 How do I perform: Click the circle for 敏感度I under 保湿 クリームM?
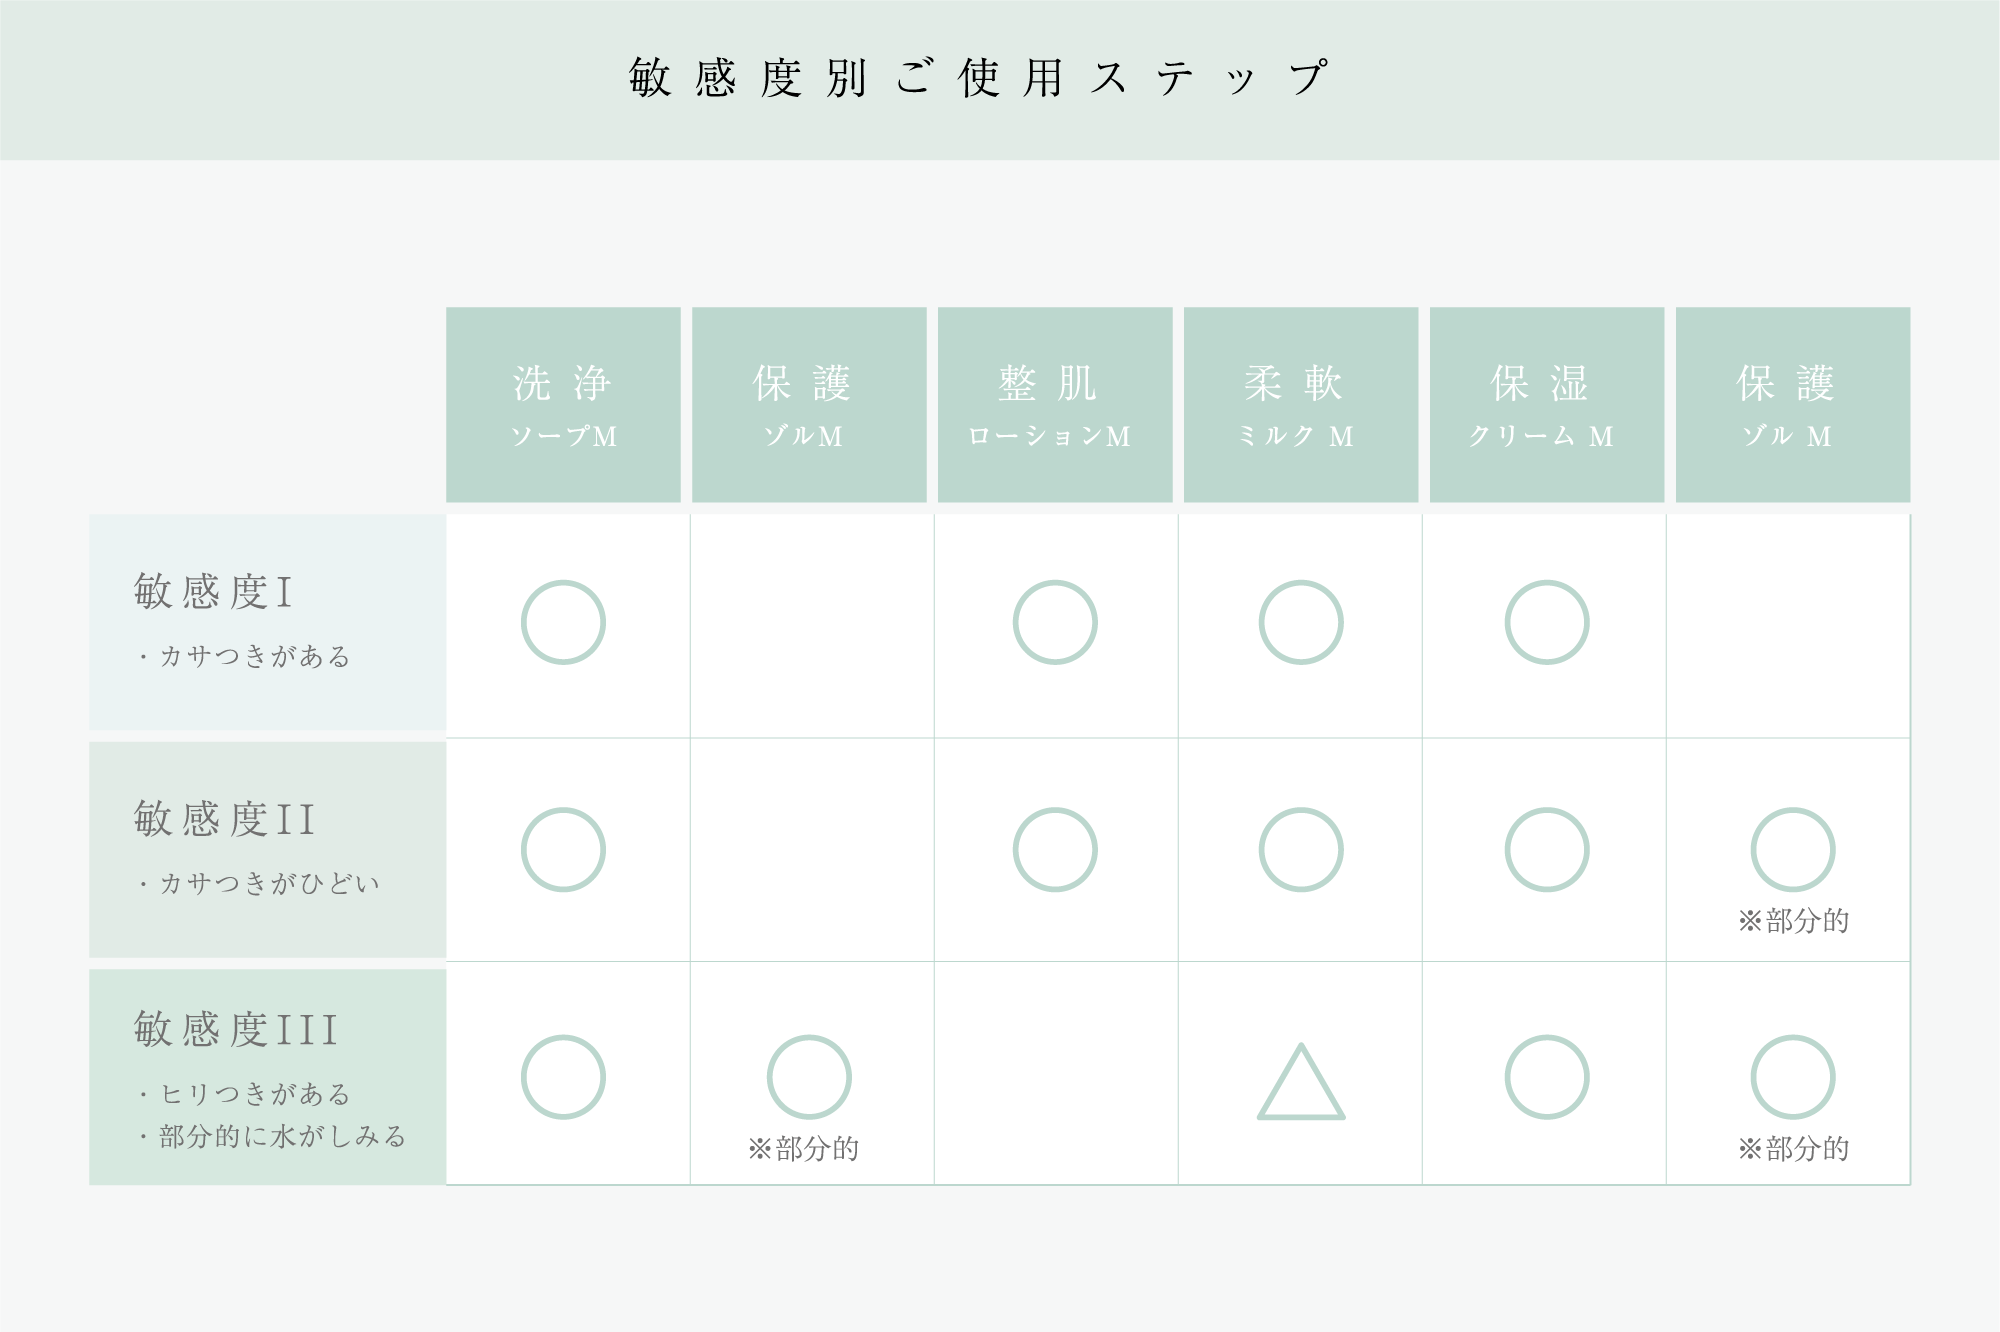coord(1547,622)
